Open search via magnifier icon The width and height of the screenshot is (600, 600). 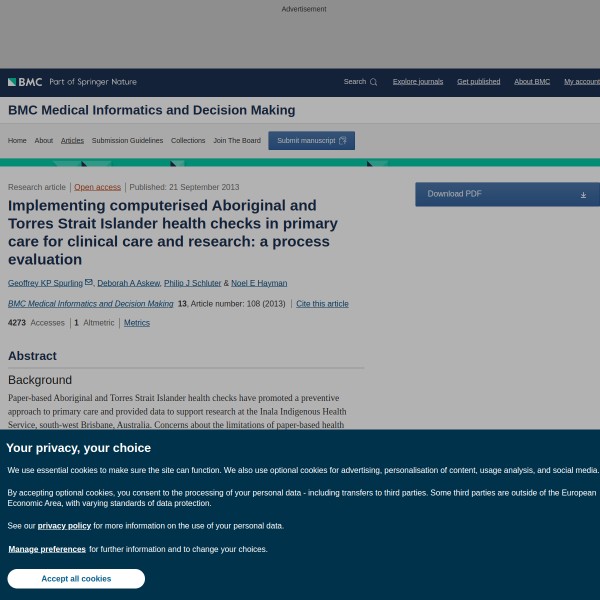[373, 82]
